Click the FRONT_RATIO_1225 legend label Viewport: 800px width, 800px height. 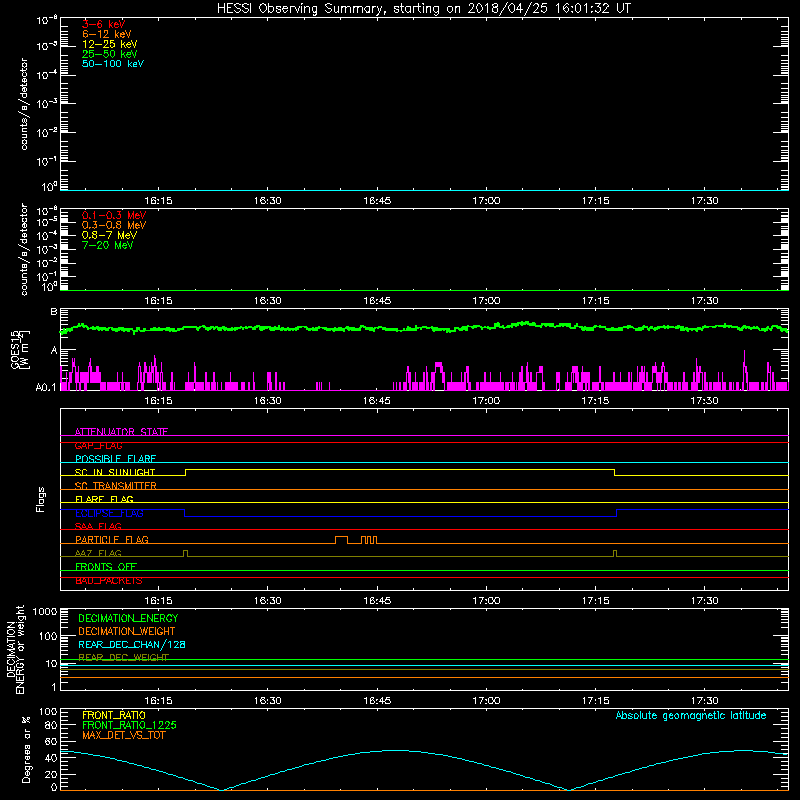coord(129,725)
